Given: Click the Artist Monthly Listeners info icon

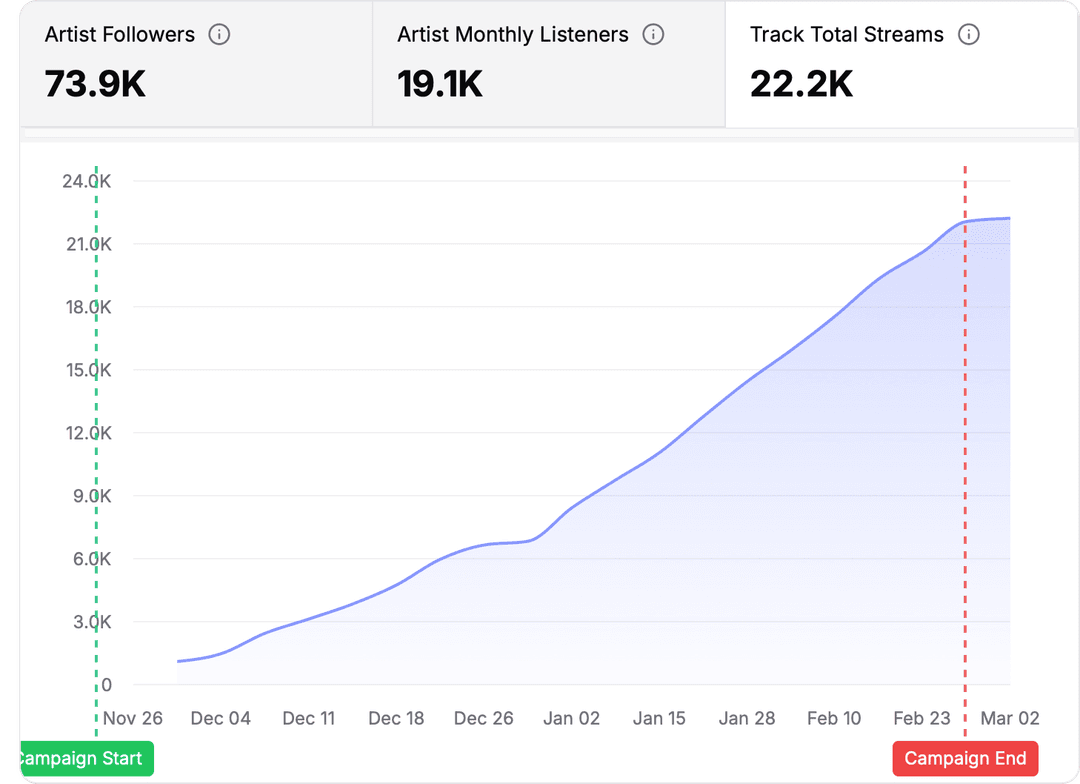Looking at the screenshot, I should click(x=654, y=34).
